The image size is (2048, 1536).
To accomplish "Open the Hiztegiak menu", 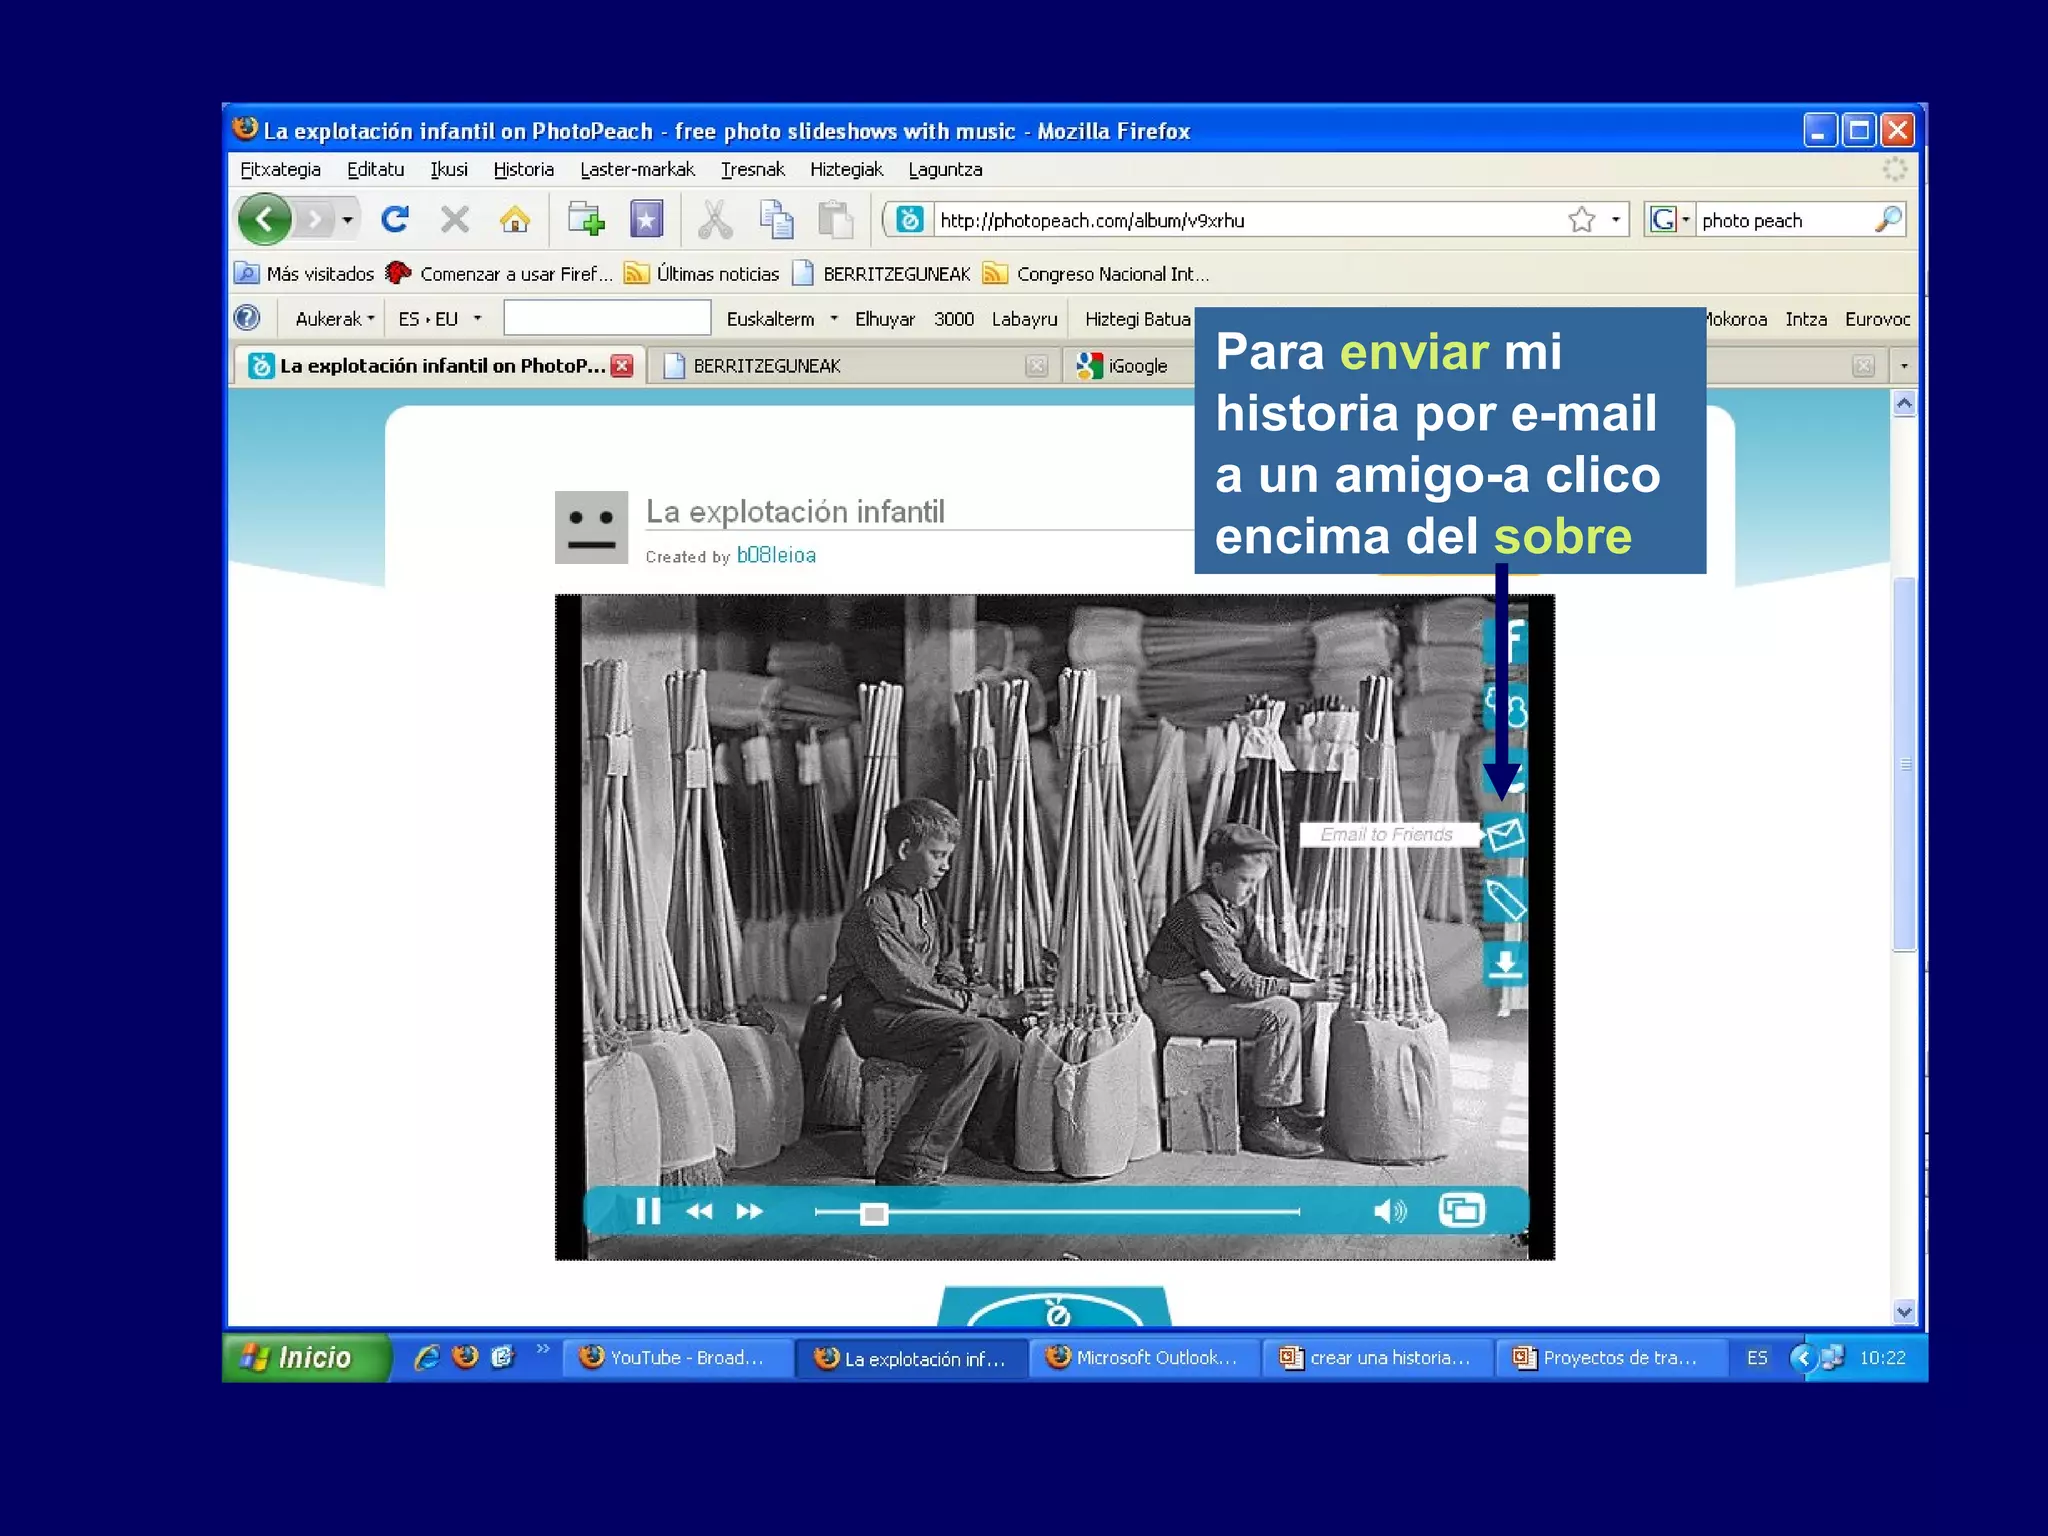I will 846,169.
